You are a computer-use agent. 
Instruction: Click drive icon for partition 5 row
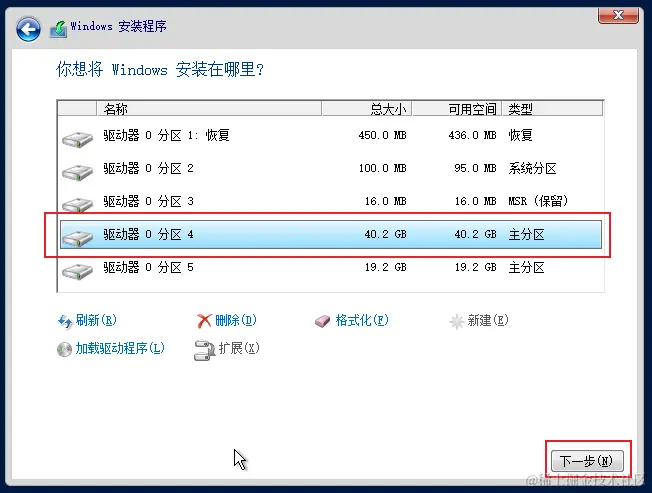tap(77, 271)
